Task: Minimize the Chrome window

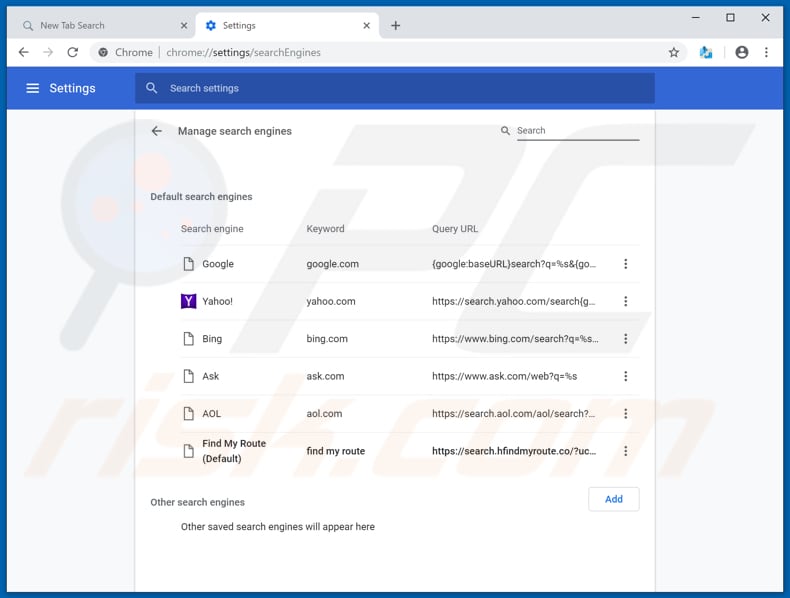Action: coord(696,18)
